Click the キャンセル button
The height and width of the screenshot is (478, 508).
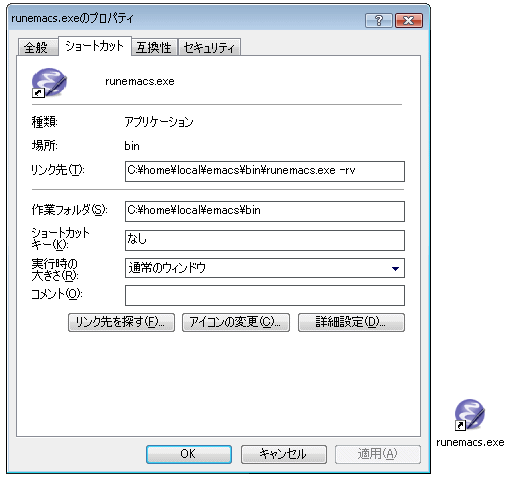click(284, 454)
